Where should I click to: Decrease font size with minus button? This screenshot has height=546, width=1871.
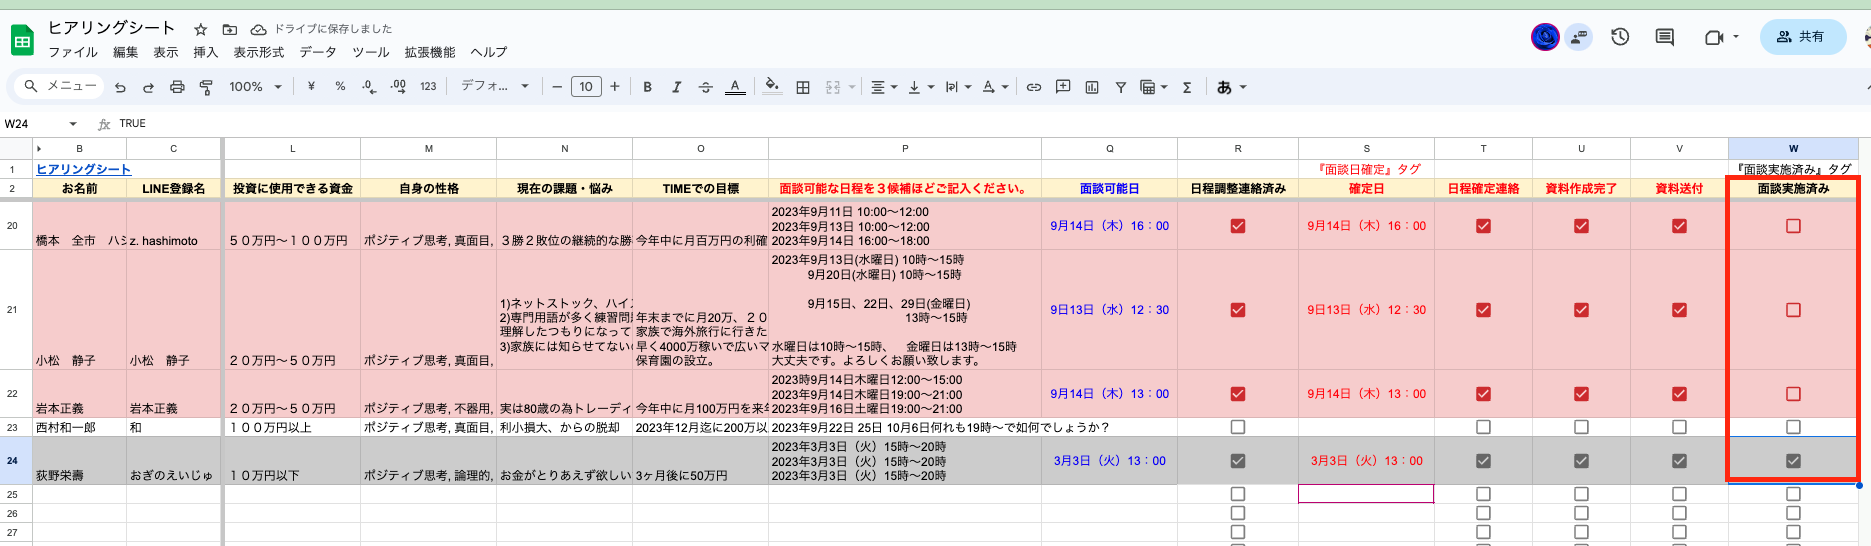tap(557, 87)
